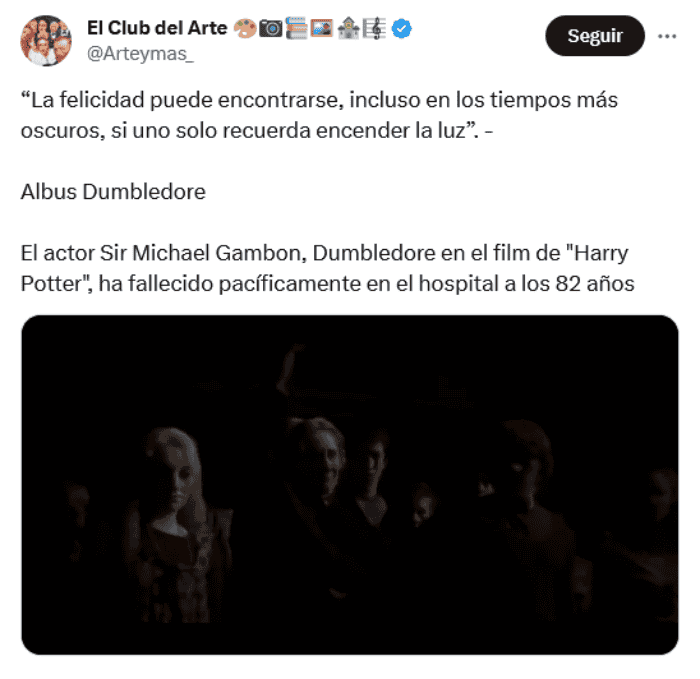Click the blue verified badge
The height and width of the screenshot is (679, 700).
pyautogui.click(x=401, y=29)
